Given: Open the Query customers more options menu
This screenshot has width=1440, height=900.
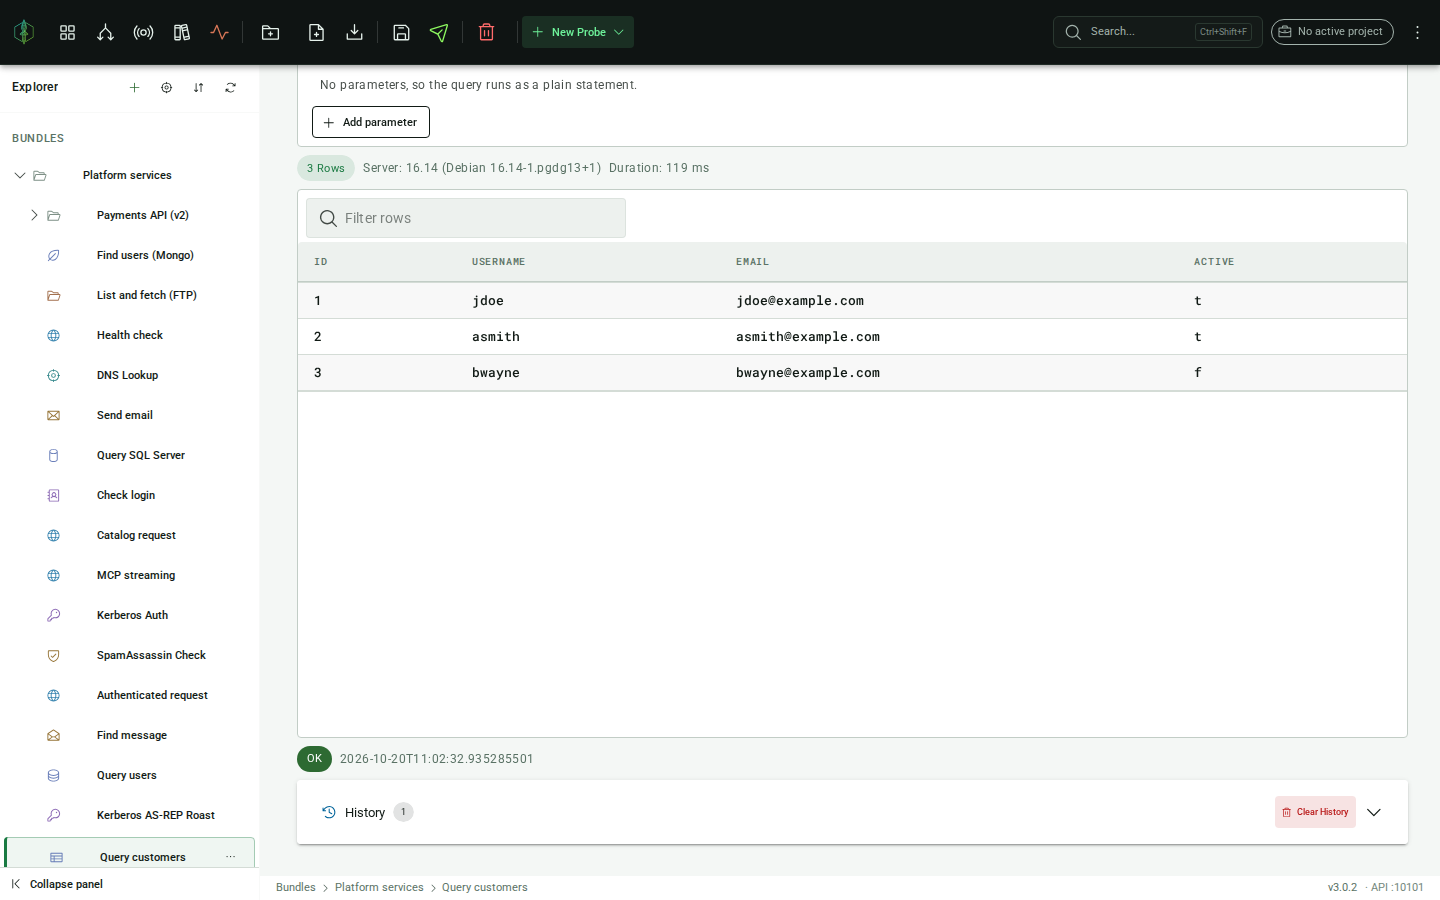Looking at the screenshot, I should point(231,857).
